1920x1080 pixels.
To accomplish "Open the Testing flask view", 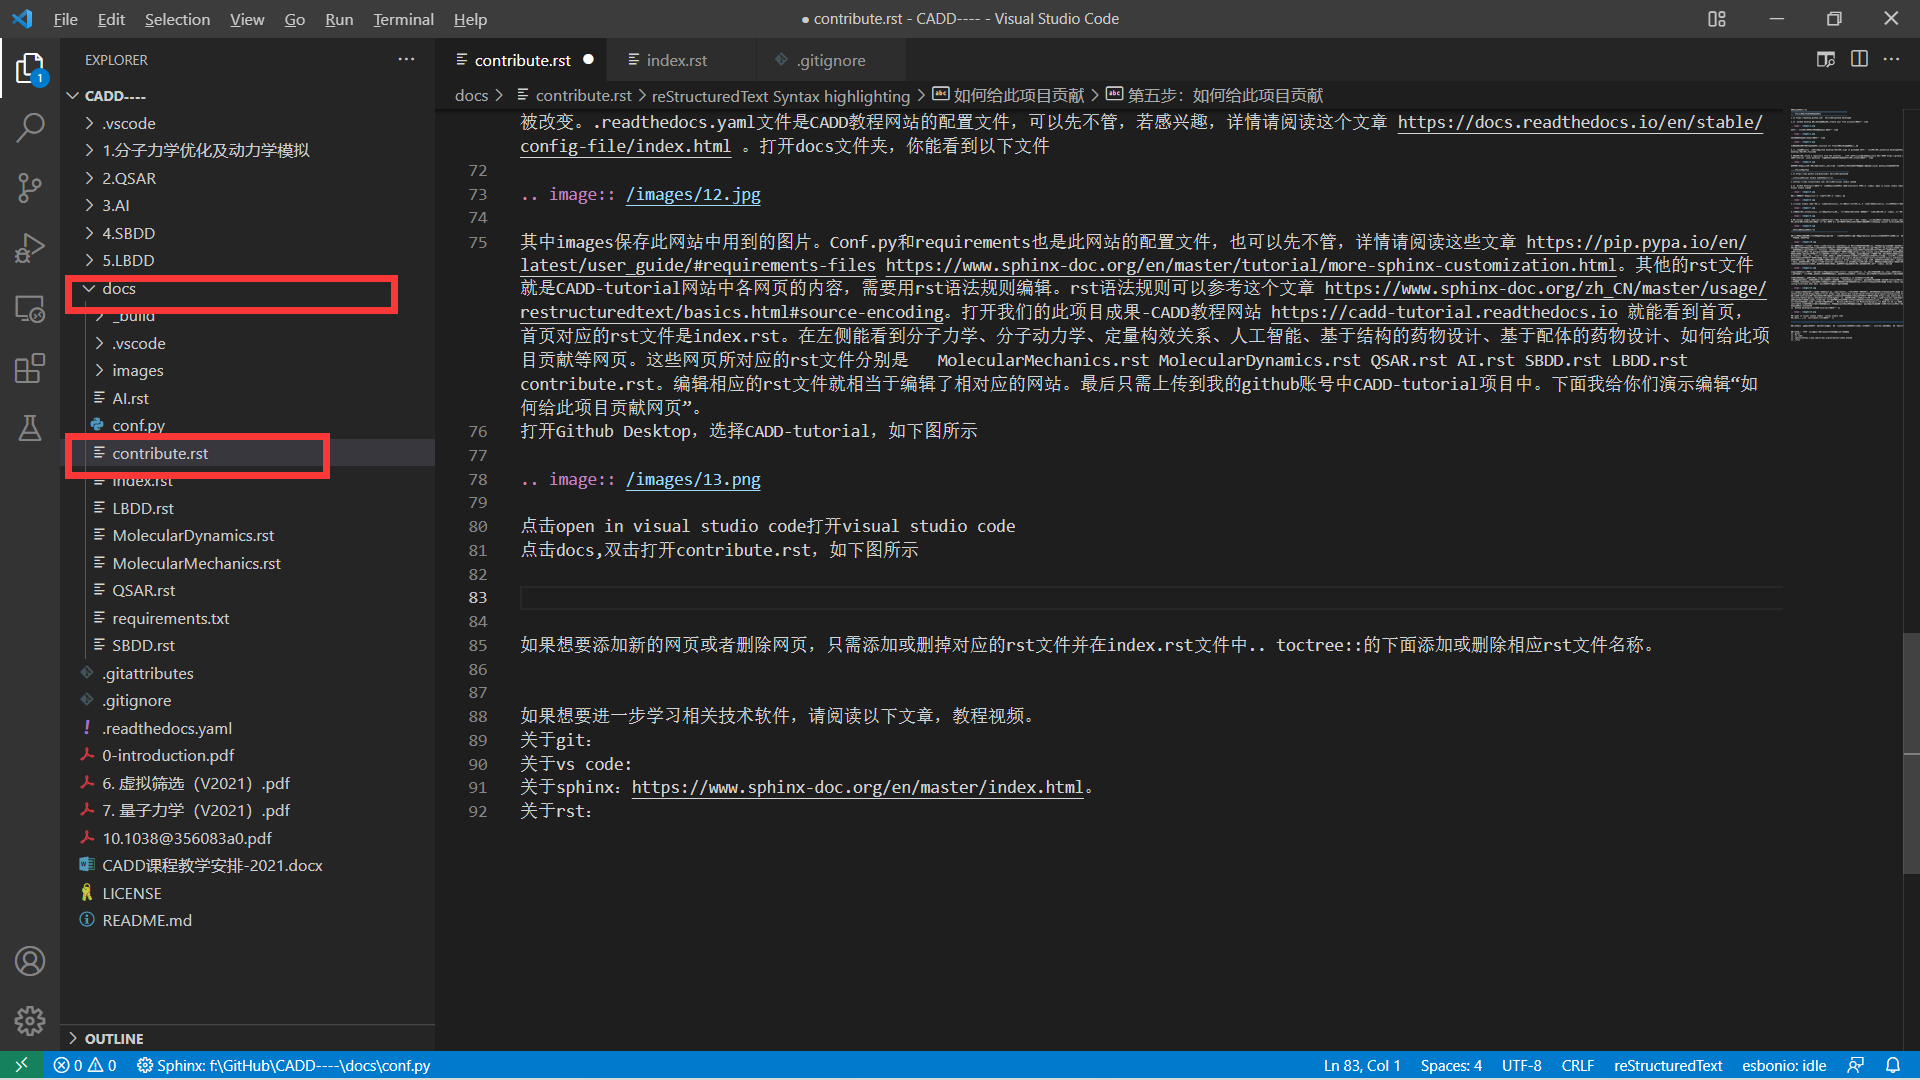I will [x=30, y=428].
